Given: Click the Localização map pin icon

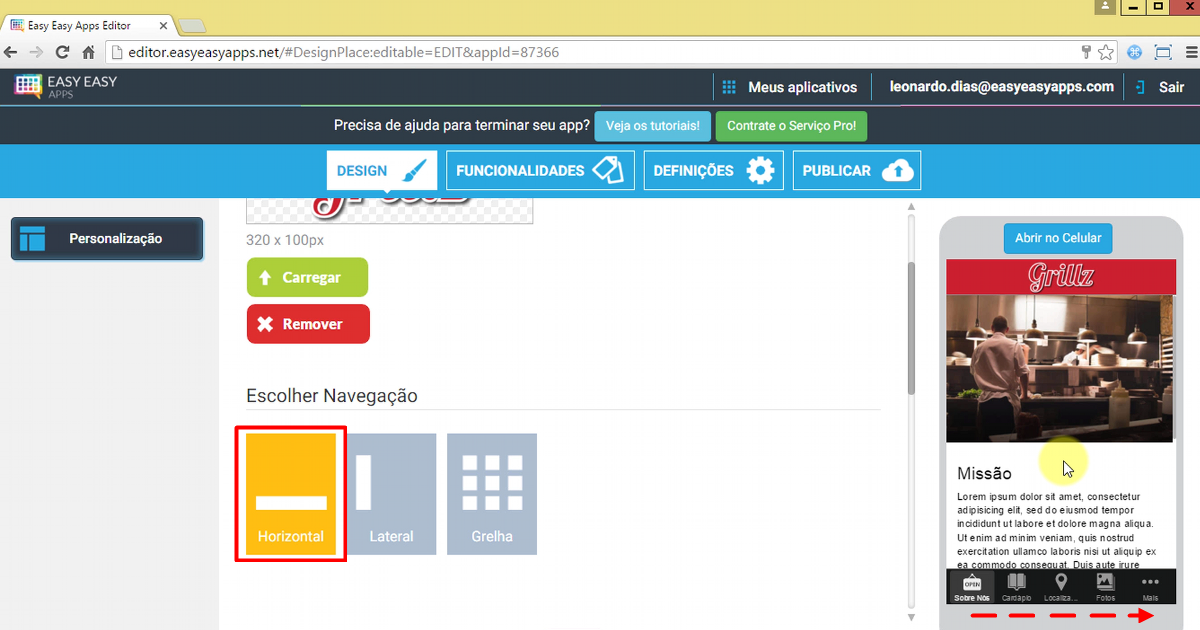Looking at the screenshot, I should coord(1061,583).
